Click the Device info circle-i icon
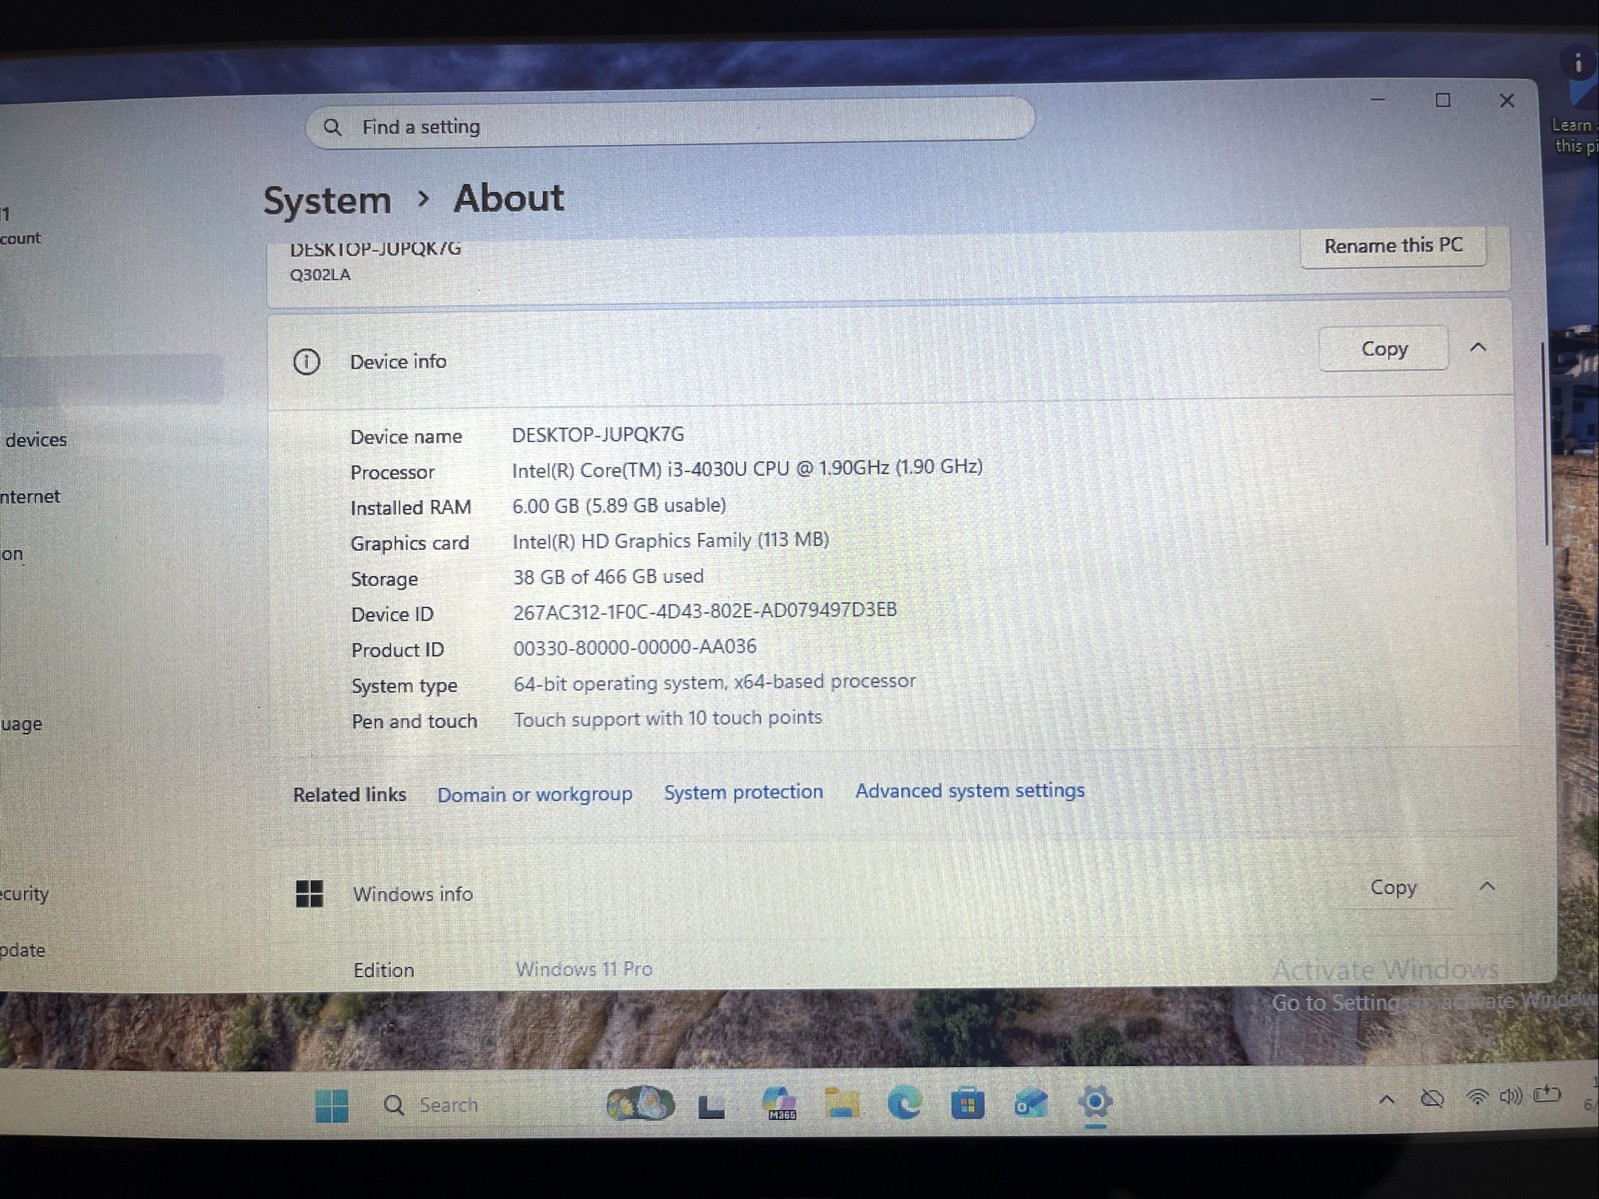This screenshot has width=1599, height=1199. 306,361
